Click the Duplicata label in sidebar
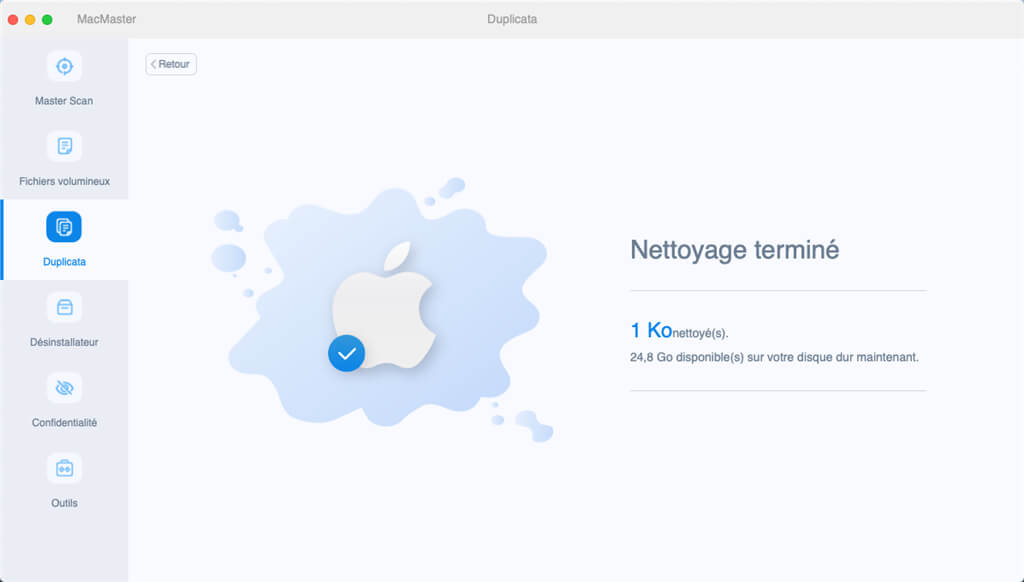Screen dimensions: 1024x582 (64, 261)
